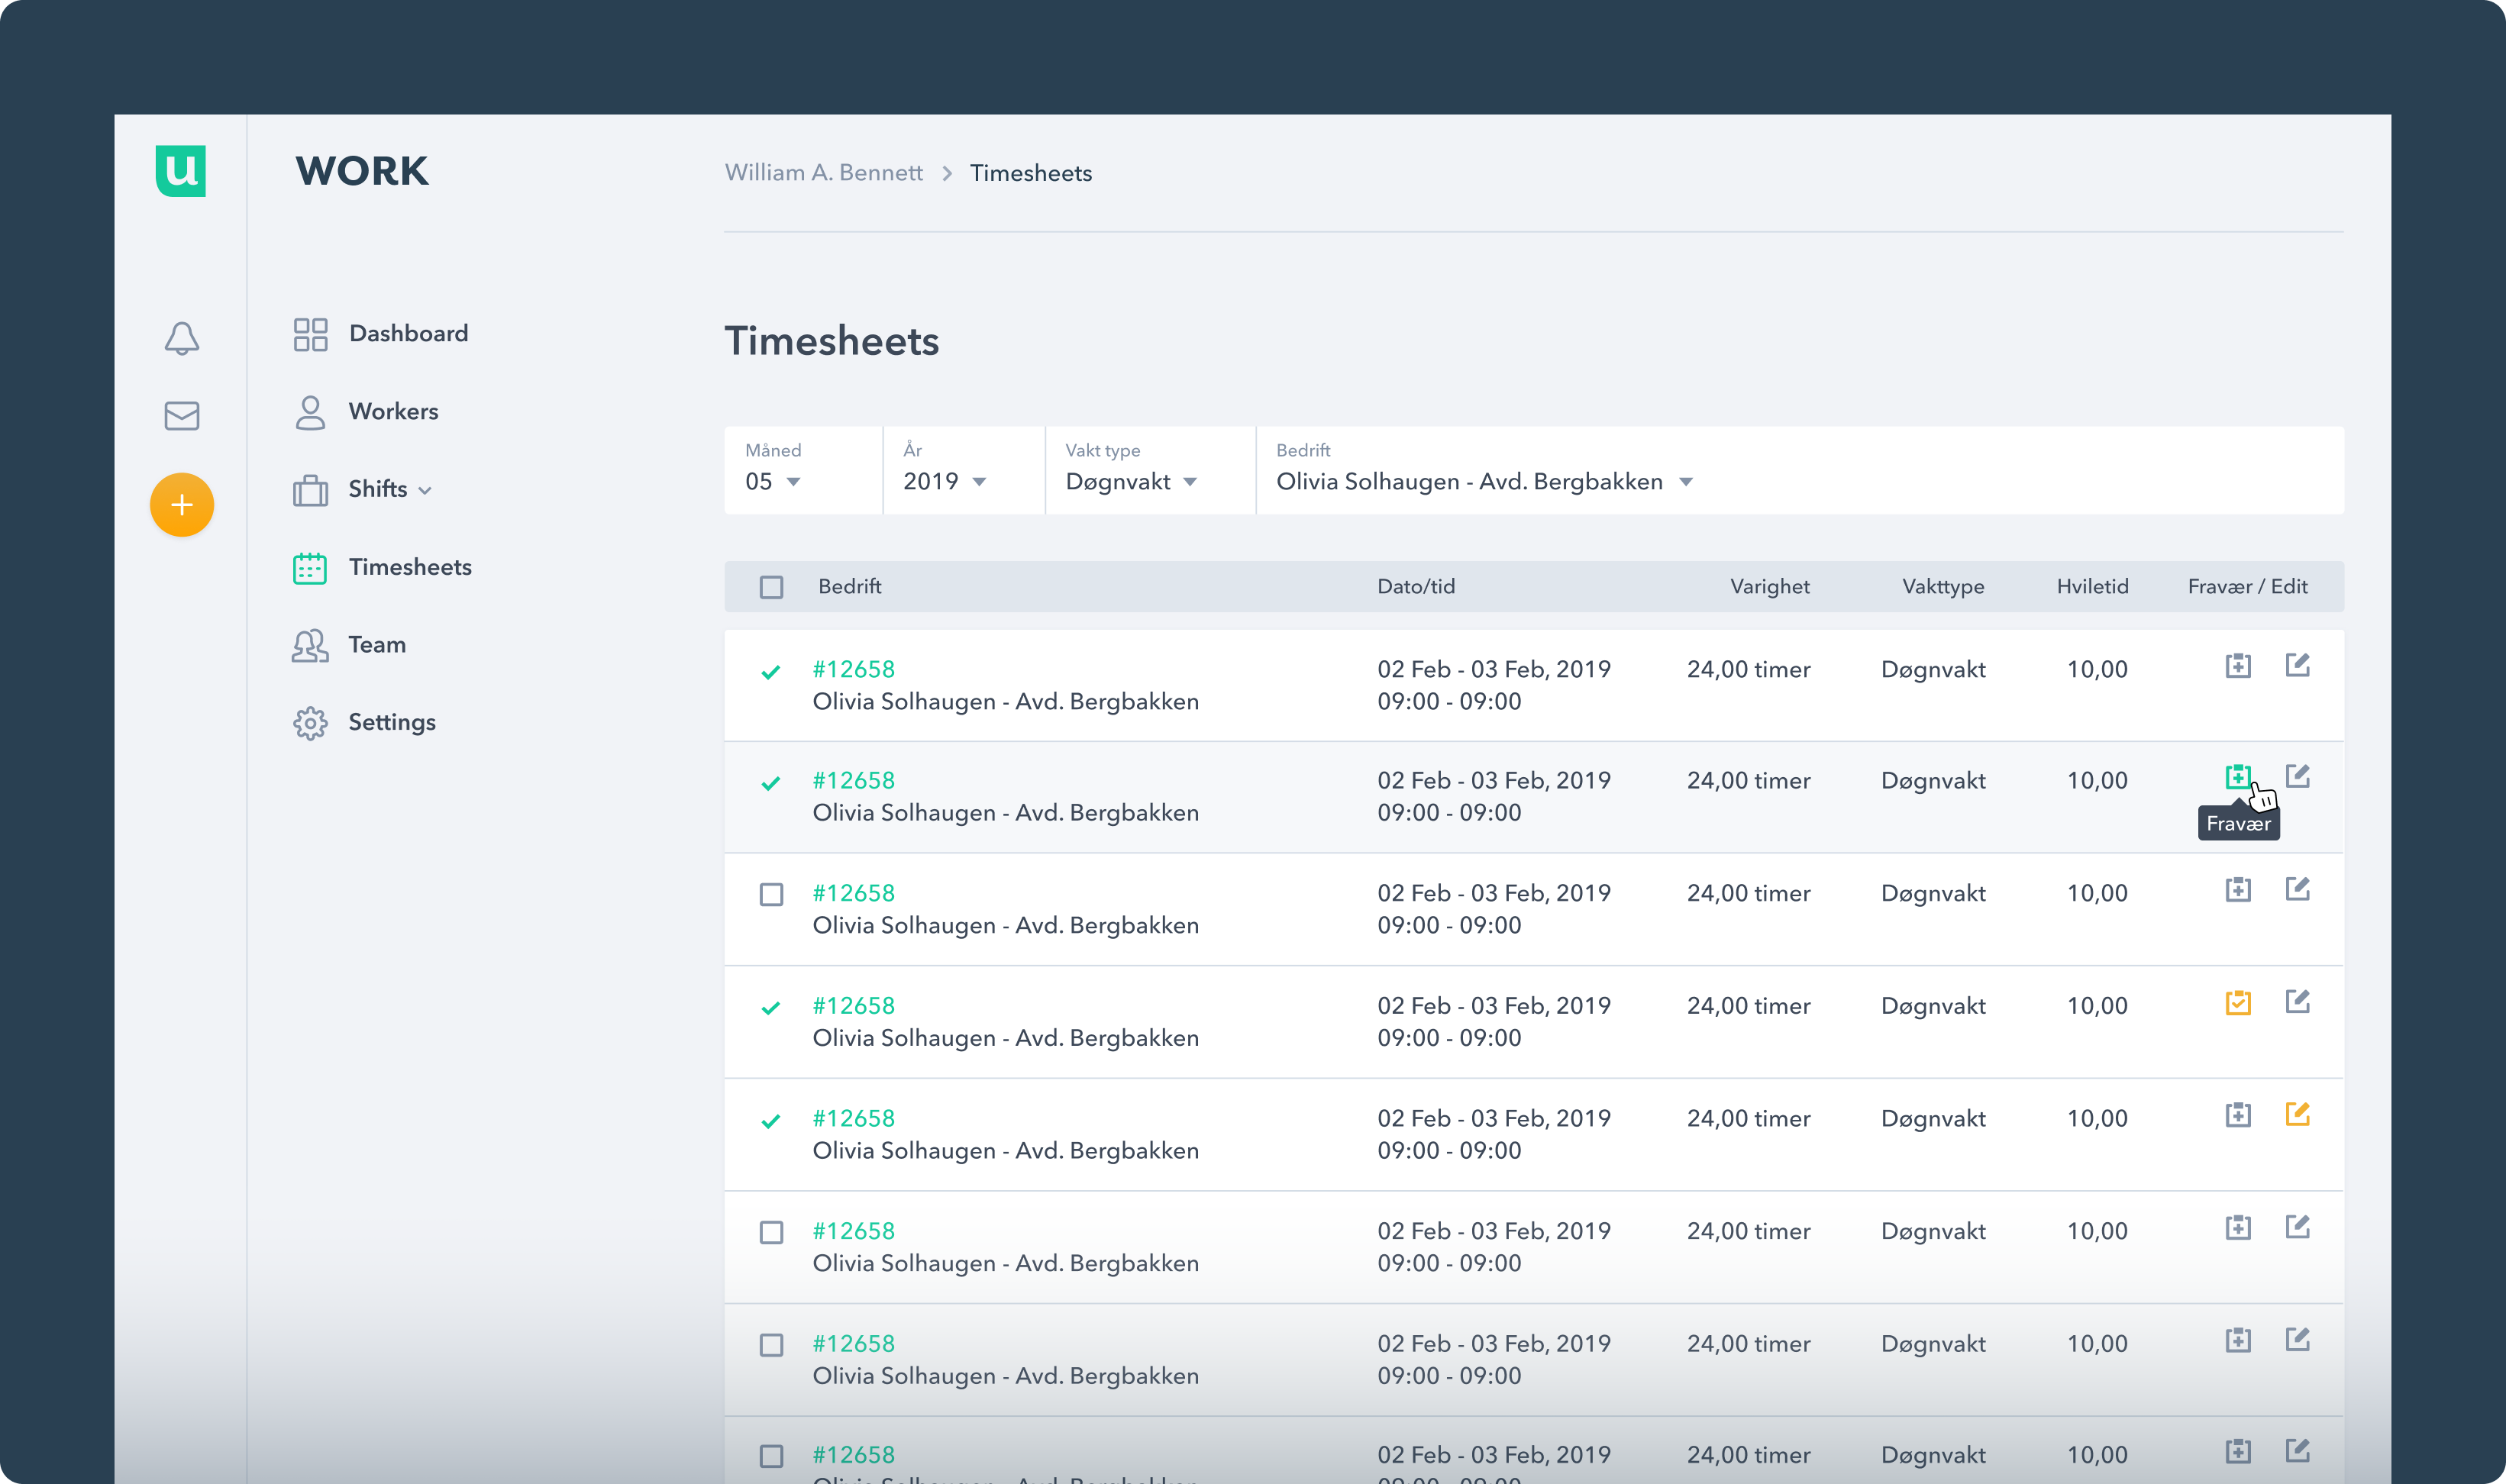Viewport: 2506px width, 1484px height.
Task: Select the Timesheets calendar icon in sidebar
Action: [x=310, y=567]
